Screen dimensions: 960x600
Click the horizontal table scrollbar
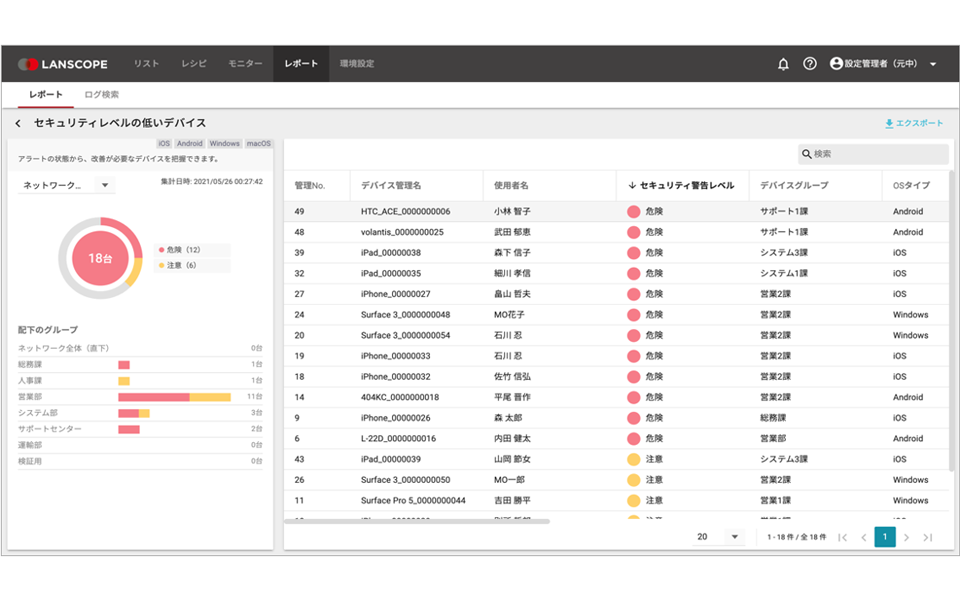(x=417, y=522)
